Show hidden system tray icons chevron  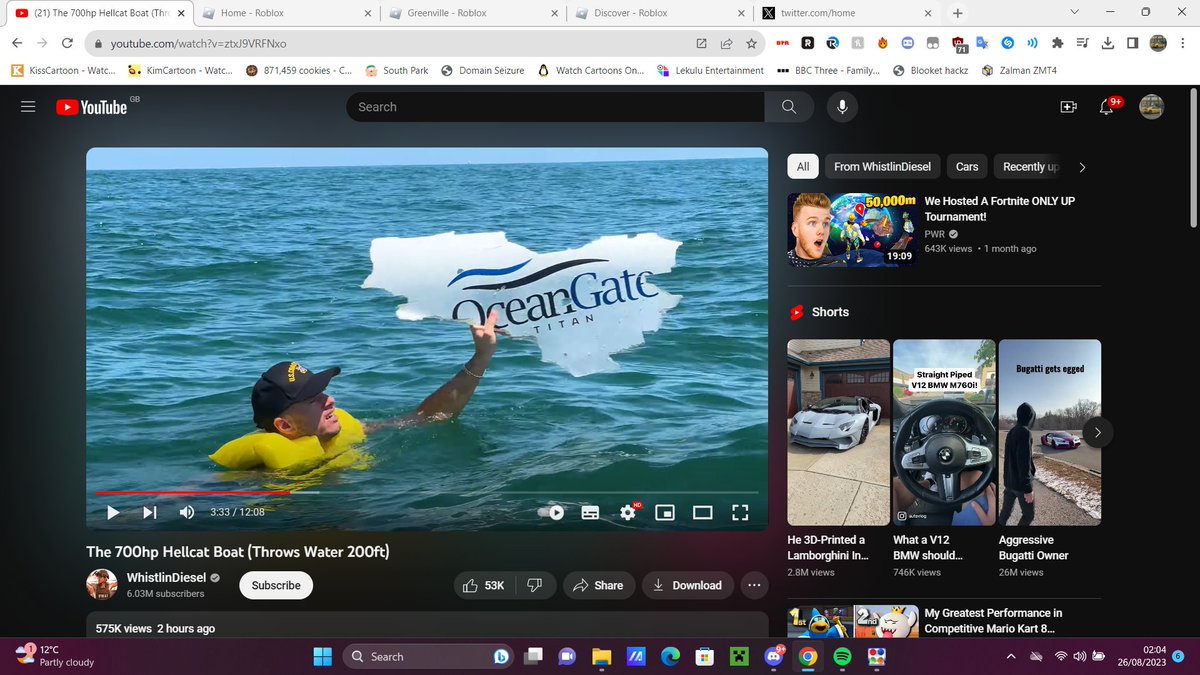click(x=1011, y=656)
